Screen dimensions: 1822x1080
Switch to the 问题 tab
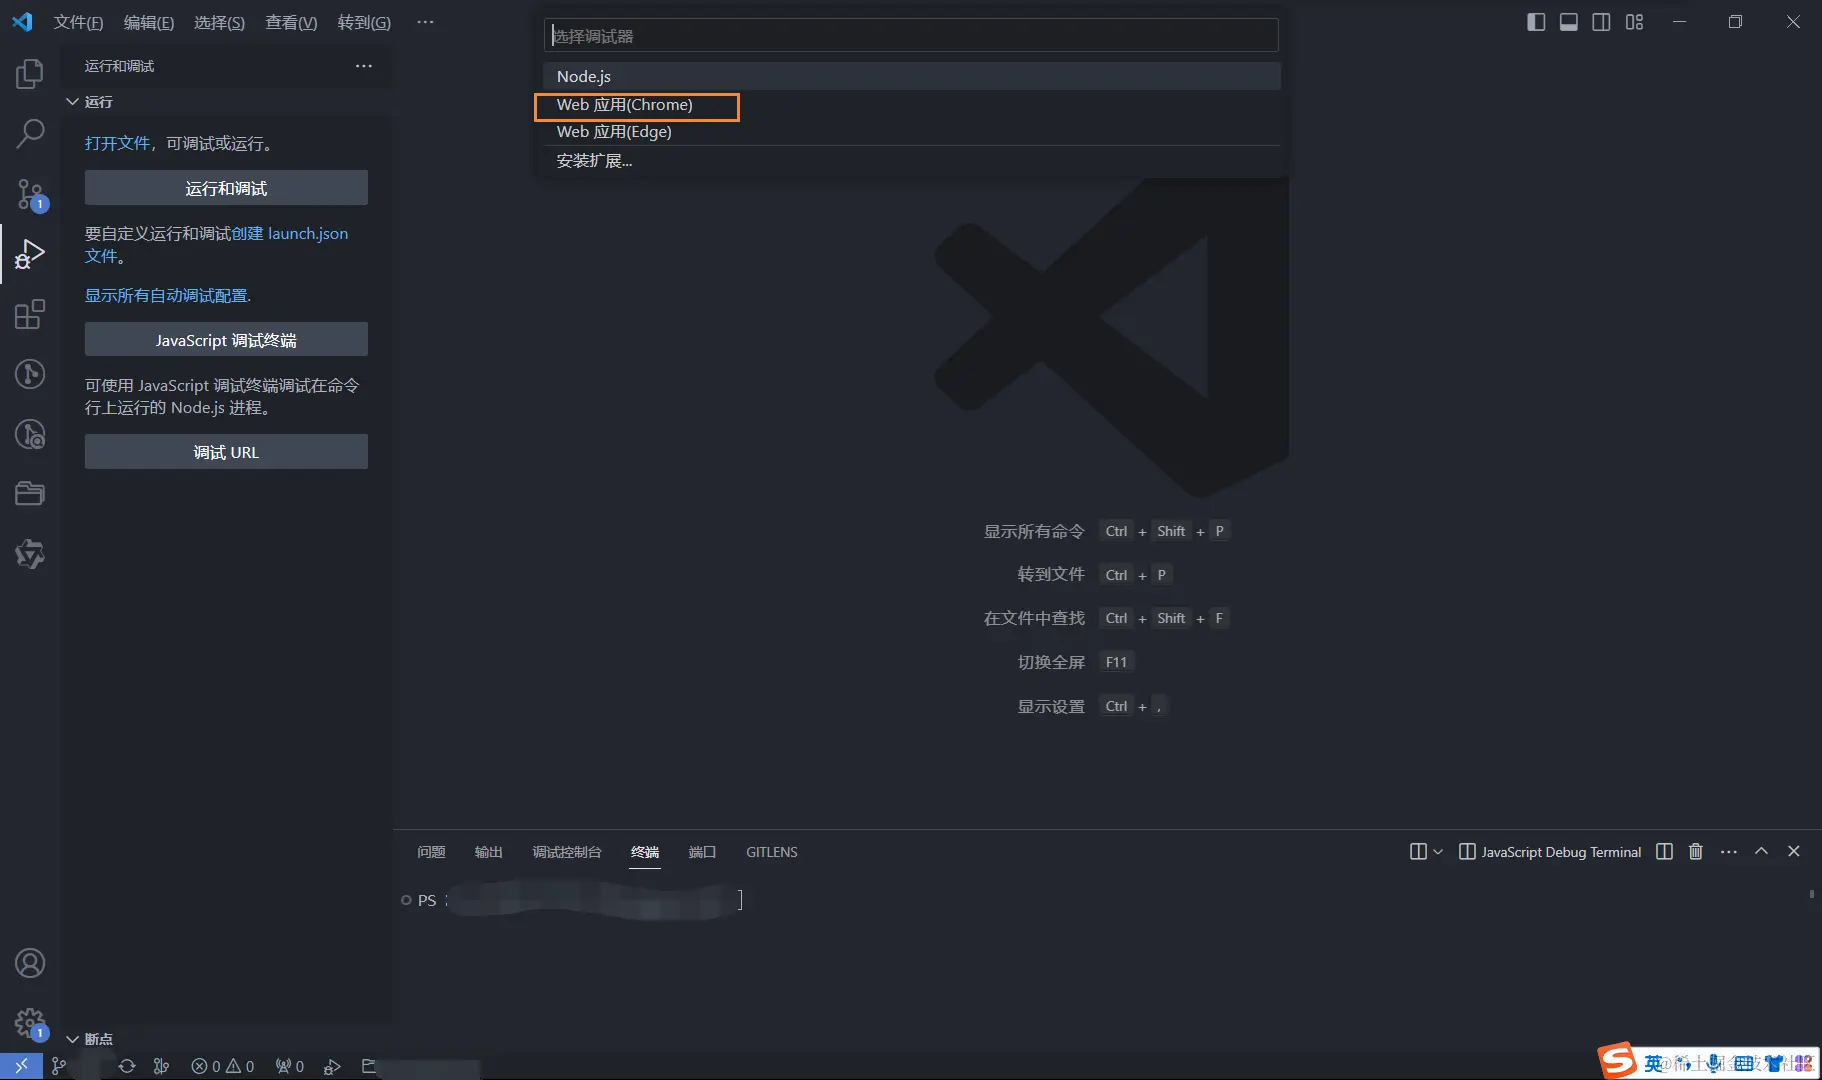click(431, 852)
